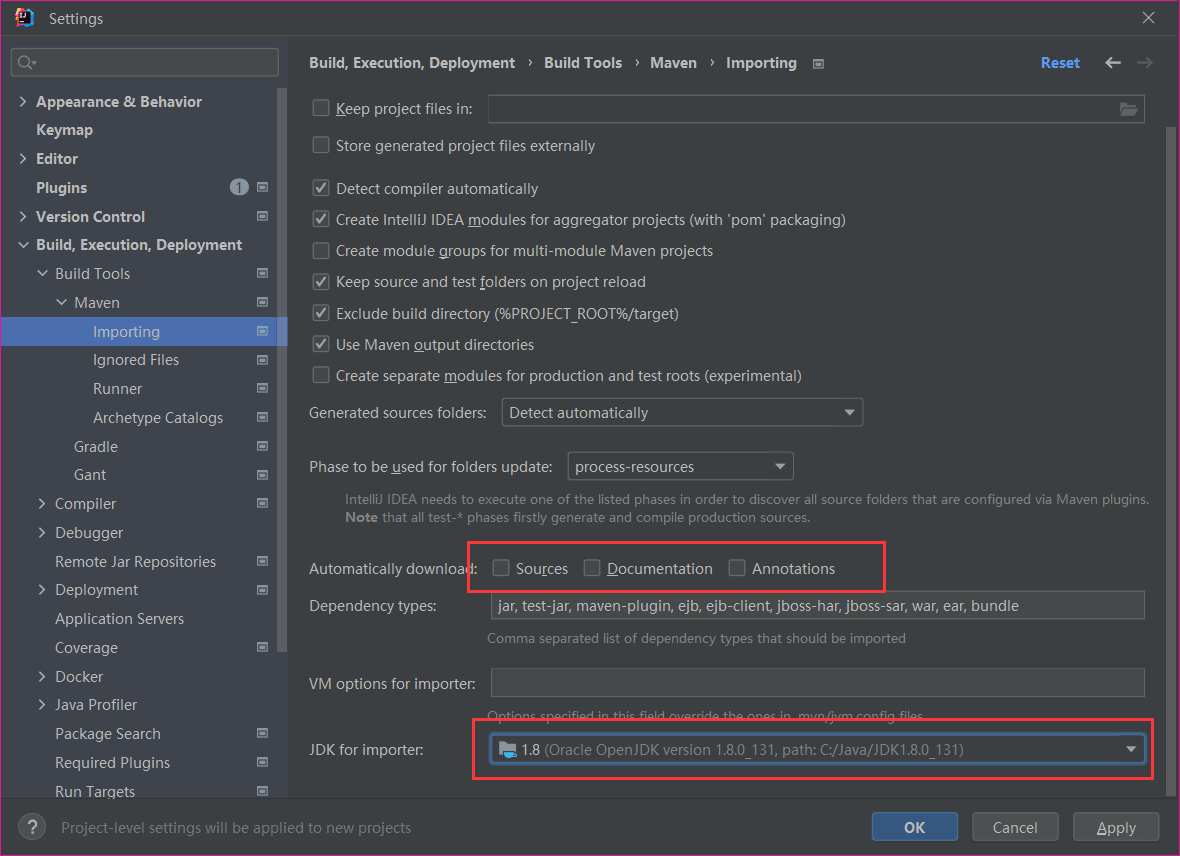Click project-level icon on Deployment row
This screenshot has height=856, width=1180.
coord(262,590)
